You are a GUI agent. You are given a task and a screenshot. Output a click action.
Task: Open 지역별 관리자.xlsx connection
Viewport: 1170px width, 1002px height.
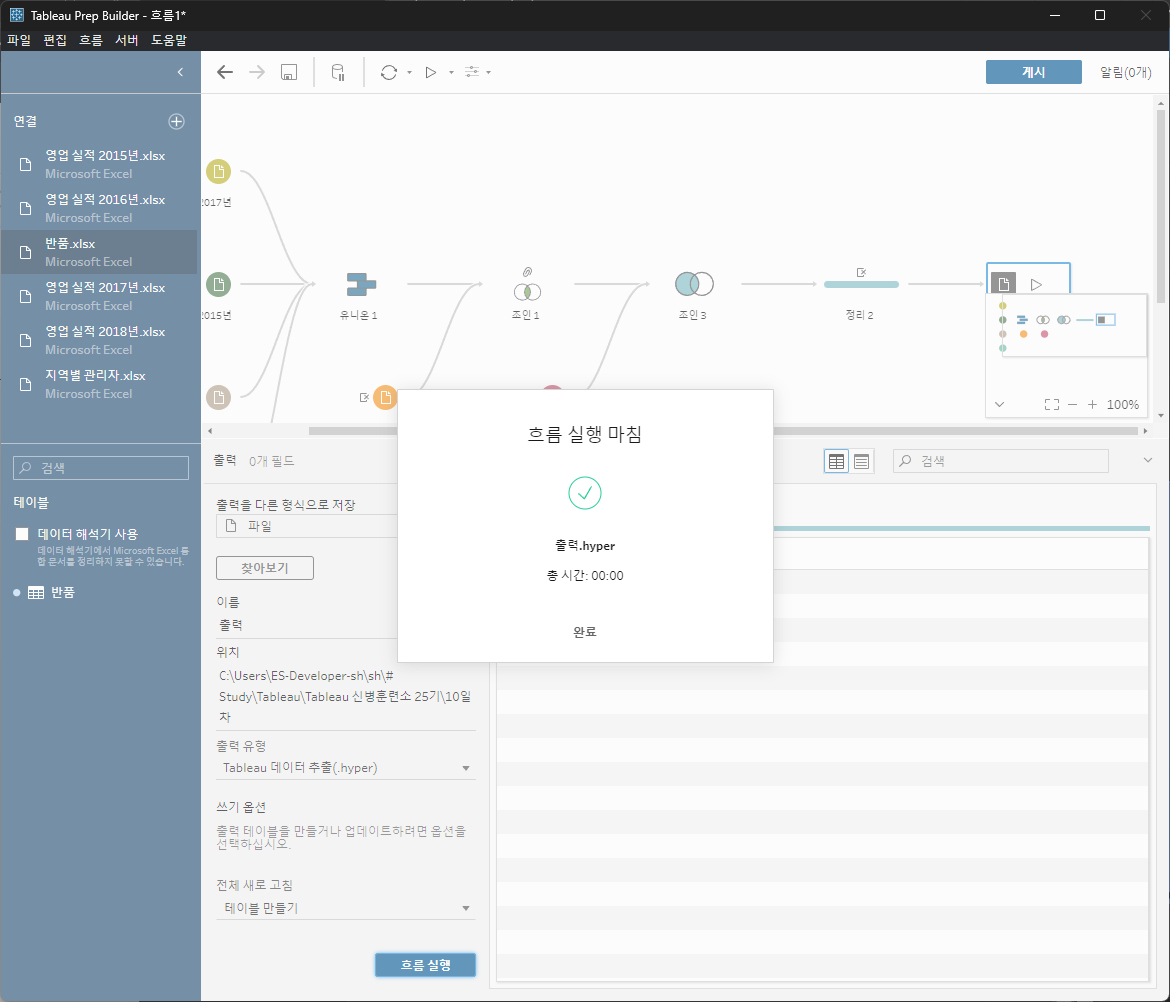pos(100,384)
